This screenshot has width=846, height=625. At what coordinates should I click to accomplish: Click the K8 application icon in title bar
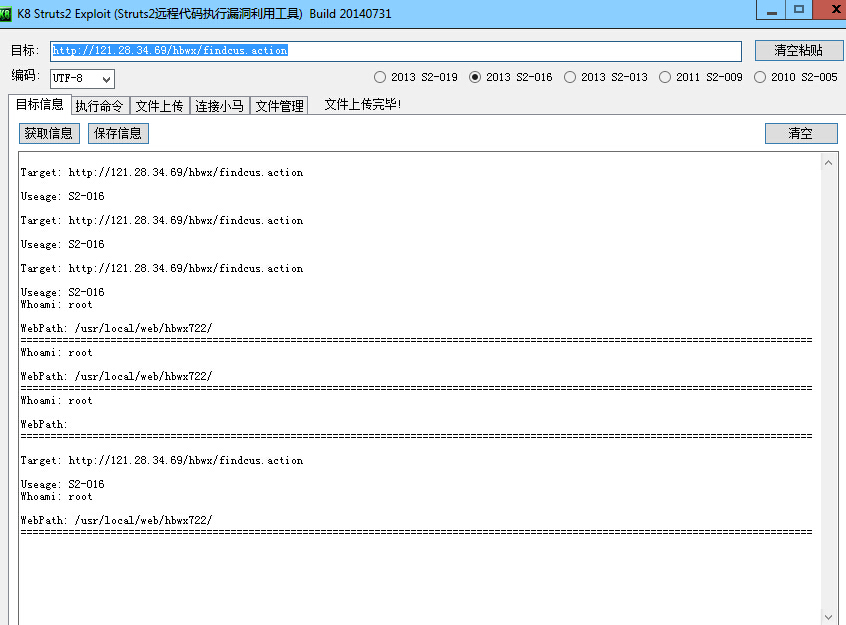click(x=5, y=13)
